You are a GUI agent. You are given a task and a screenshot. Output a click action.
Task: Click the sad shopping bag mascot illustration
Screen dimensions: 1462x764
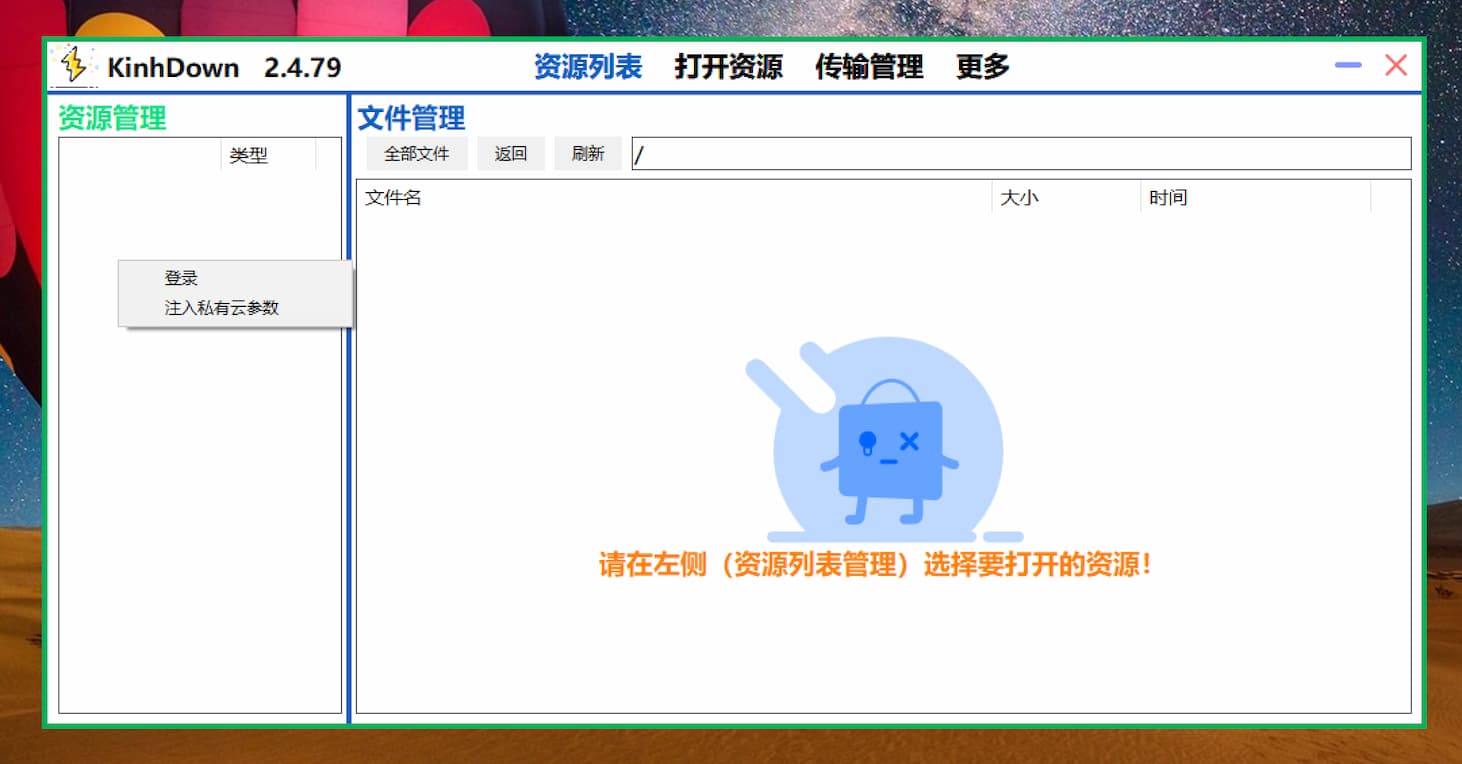coord(886,442)
